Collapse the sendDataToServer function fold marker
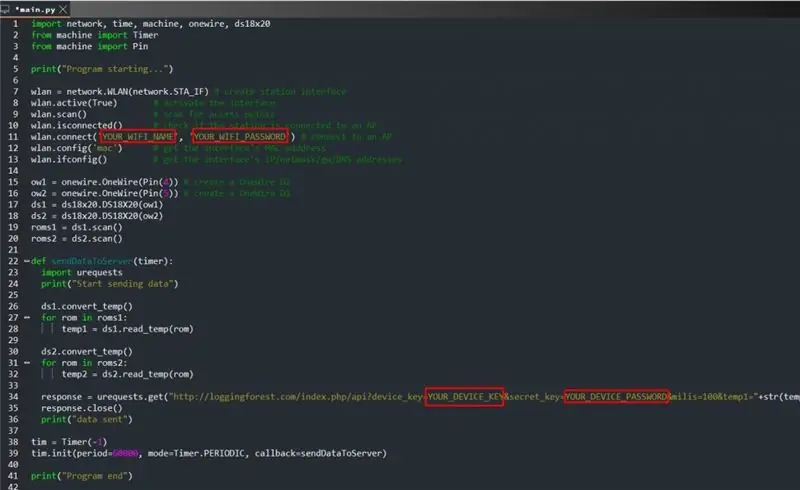Viewport: 800px width, 490px height. 27,261
